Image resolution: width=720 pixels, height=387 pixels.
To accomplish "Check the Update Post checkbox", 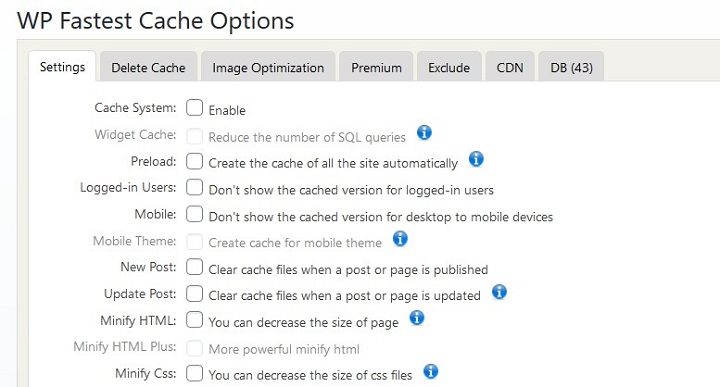I will pyautogui.click(x=194, y=293).
